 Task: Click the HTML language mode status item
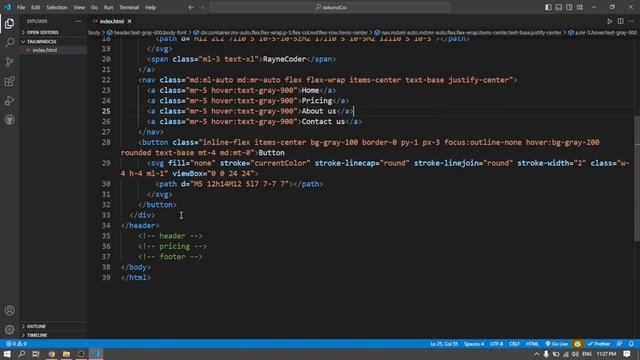pos(532,344)
